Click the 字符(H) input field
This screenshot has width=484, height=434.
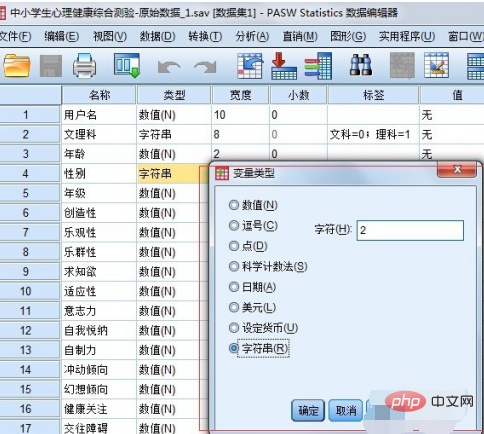[x=410, y=230]
